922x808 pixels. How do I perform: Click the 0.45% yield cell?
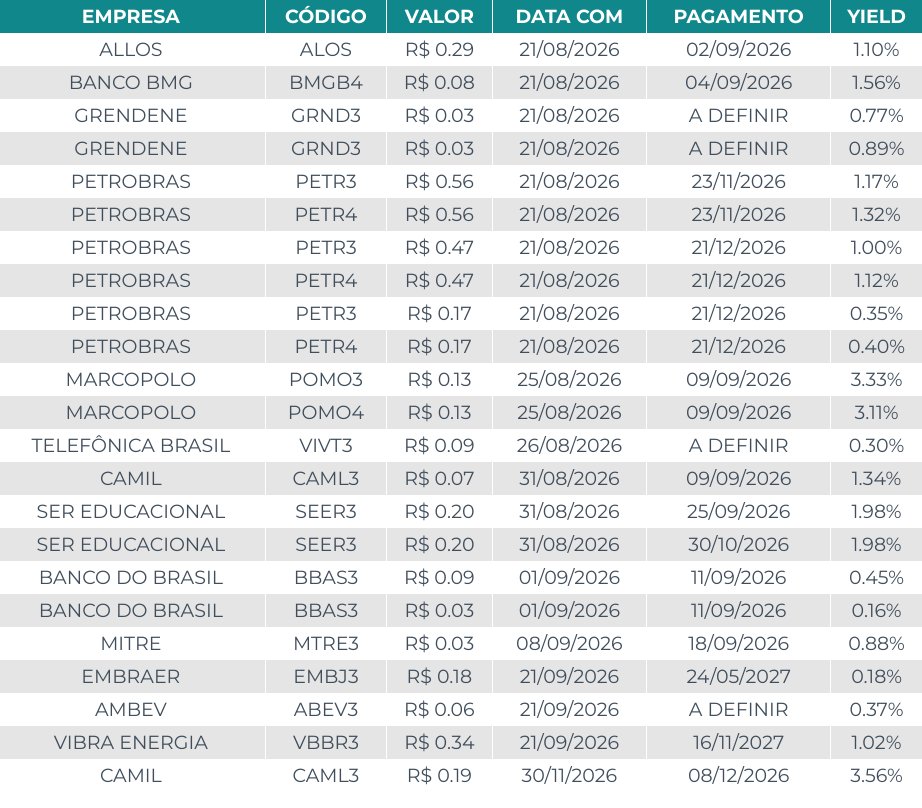876,577
